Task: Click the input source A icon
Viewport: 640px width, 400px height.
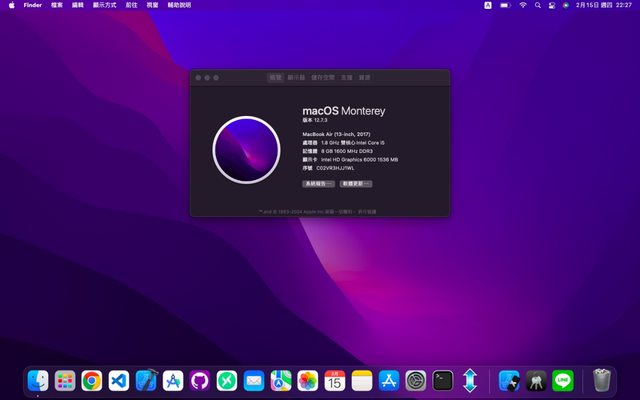Action: coord(488,5)
